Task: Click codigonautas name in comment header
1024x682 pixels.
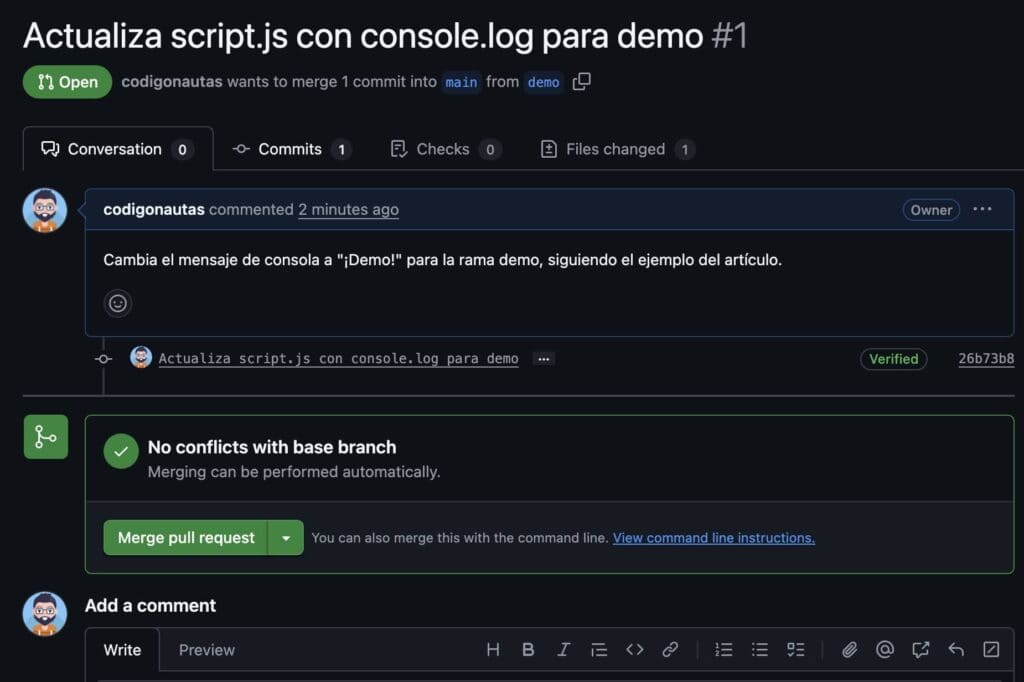Action: (153, 209)
